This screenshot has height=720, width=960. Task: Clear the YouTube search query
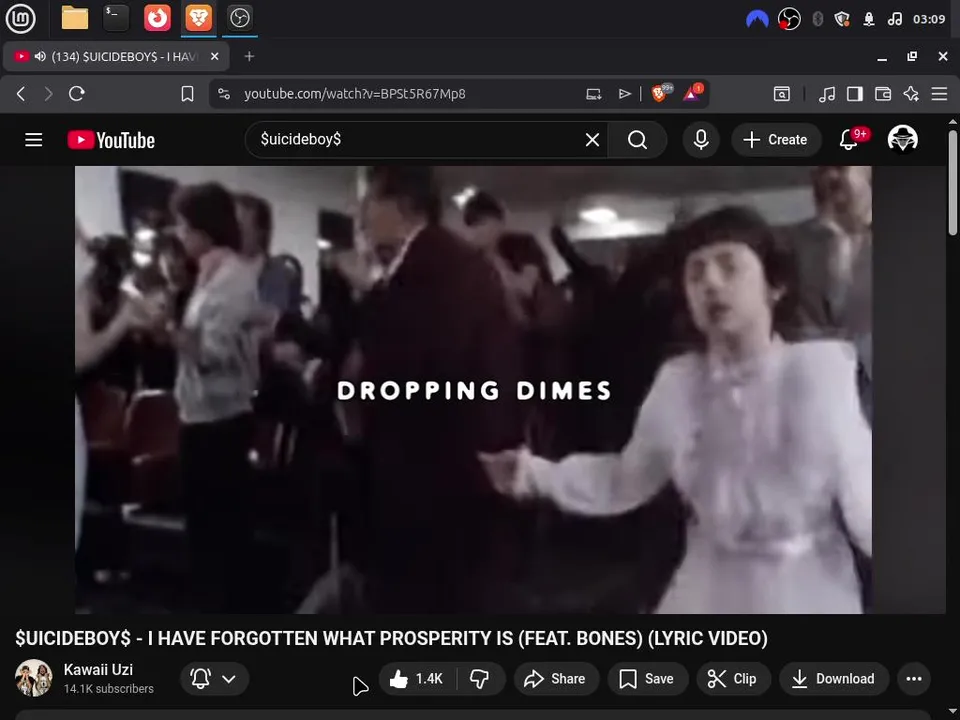pyautogui.click(x=592, y=140)
